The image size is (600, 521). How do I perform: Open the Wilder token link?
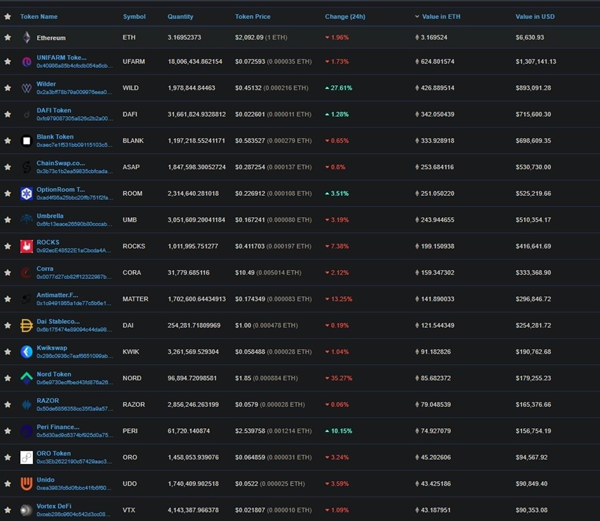(x=46, y=84)
